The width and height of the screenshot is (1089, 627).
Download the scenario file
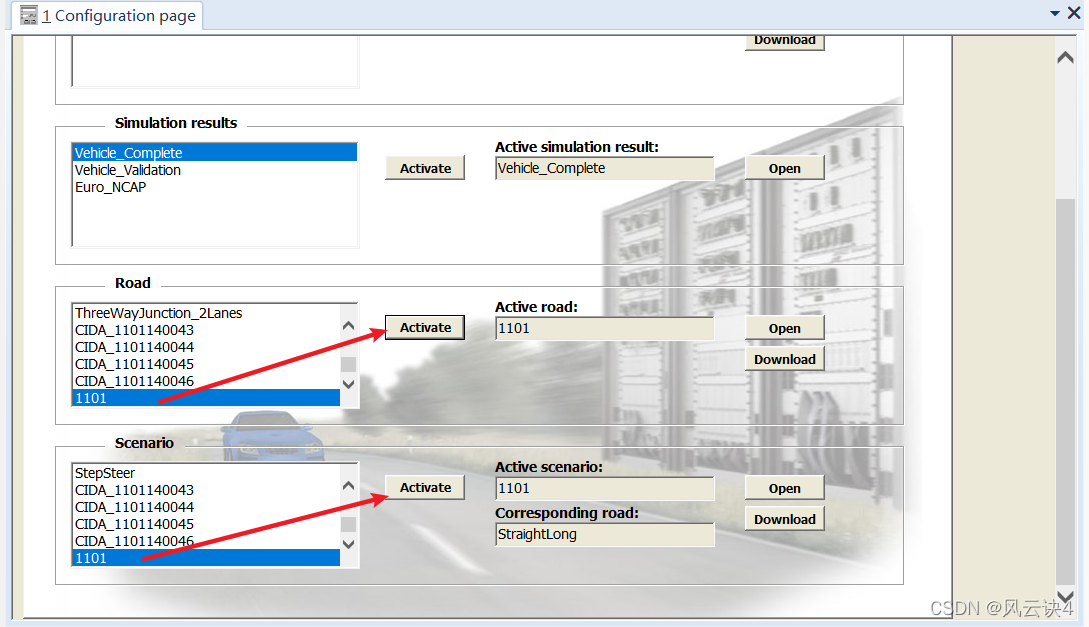coord(784,519)
